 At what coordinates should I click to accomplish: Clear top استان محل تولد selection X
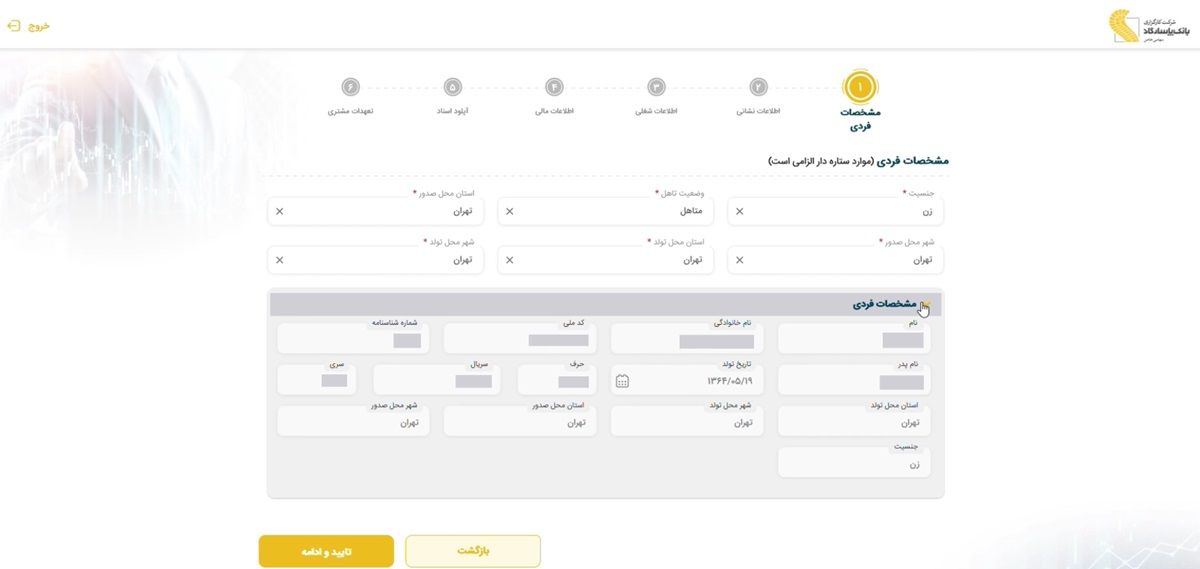[509, 260]
